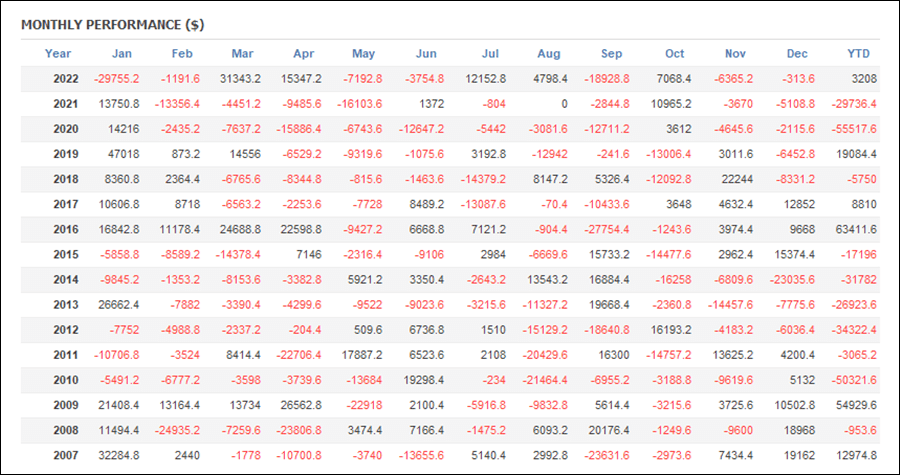Select the March 2022 value 31343.2
The height and width of the screenshot is (475, 900).
tap(240, 79)
